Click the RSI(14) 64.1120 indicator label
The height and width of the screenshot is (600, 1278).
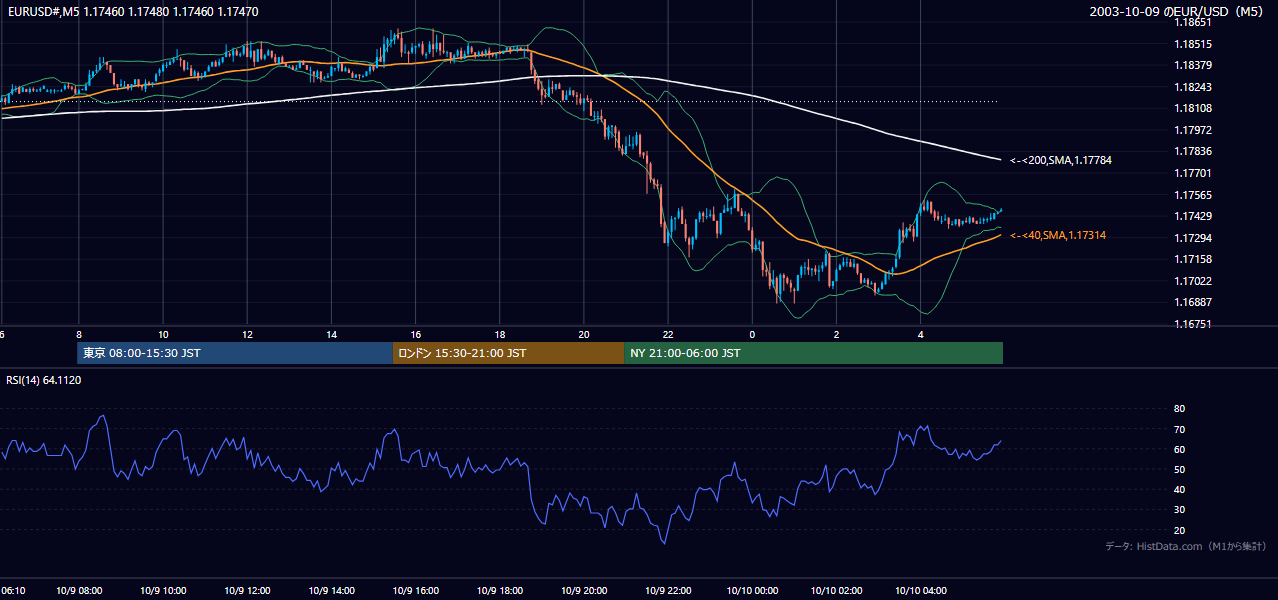coord(44,380)
